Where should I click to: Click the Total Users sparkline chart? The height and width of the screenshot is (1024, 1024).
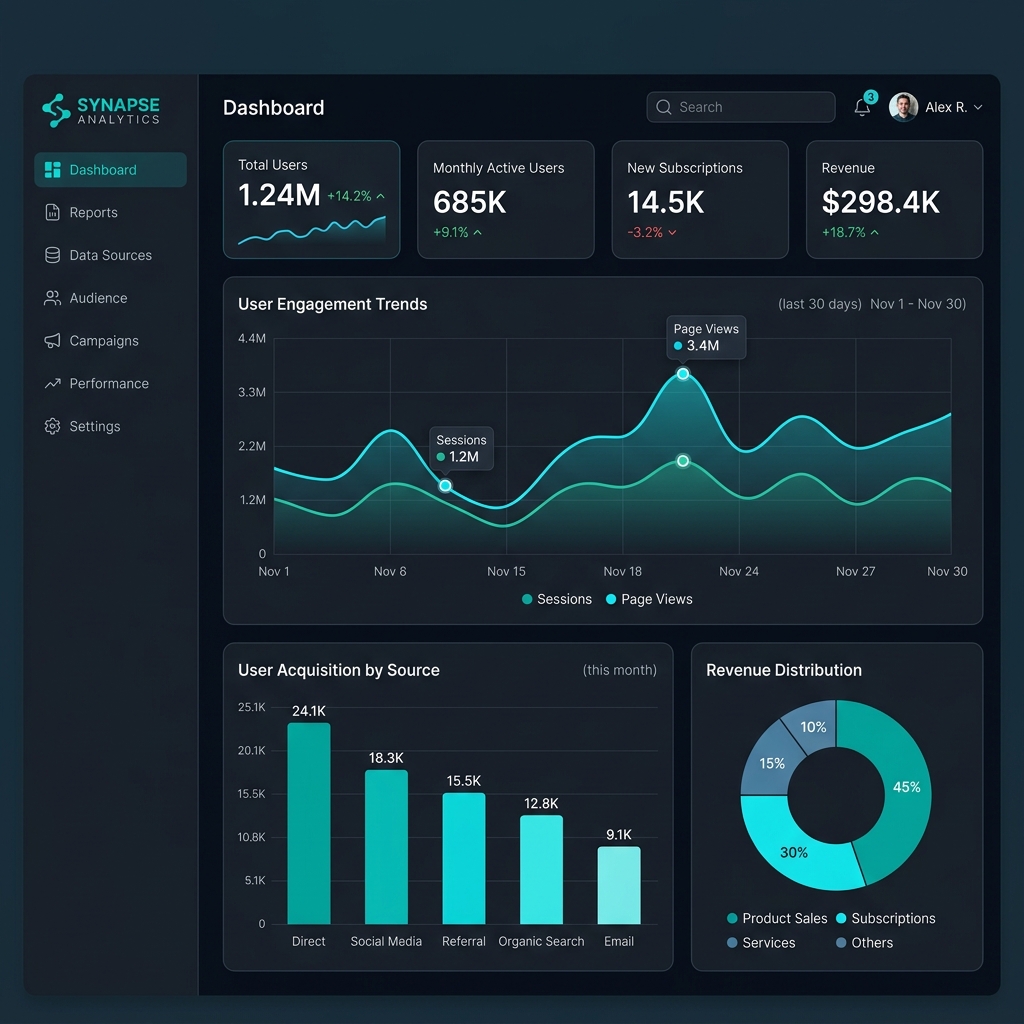tap(312, 230)
